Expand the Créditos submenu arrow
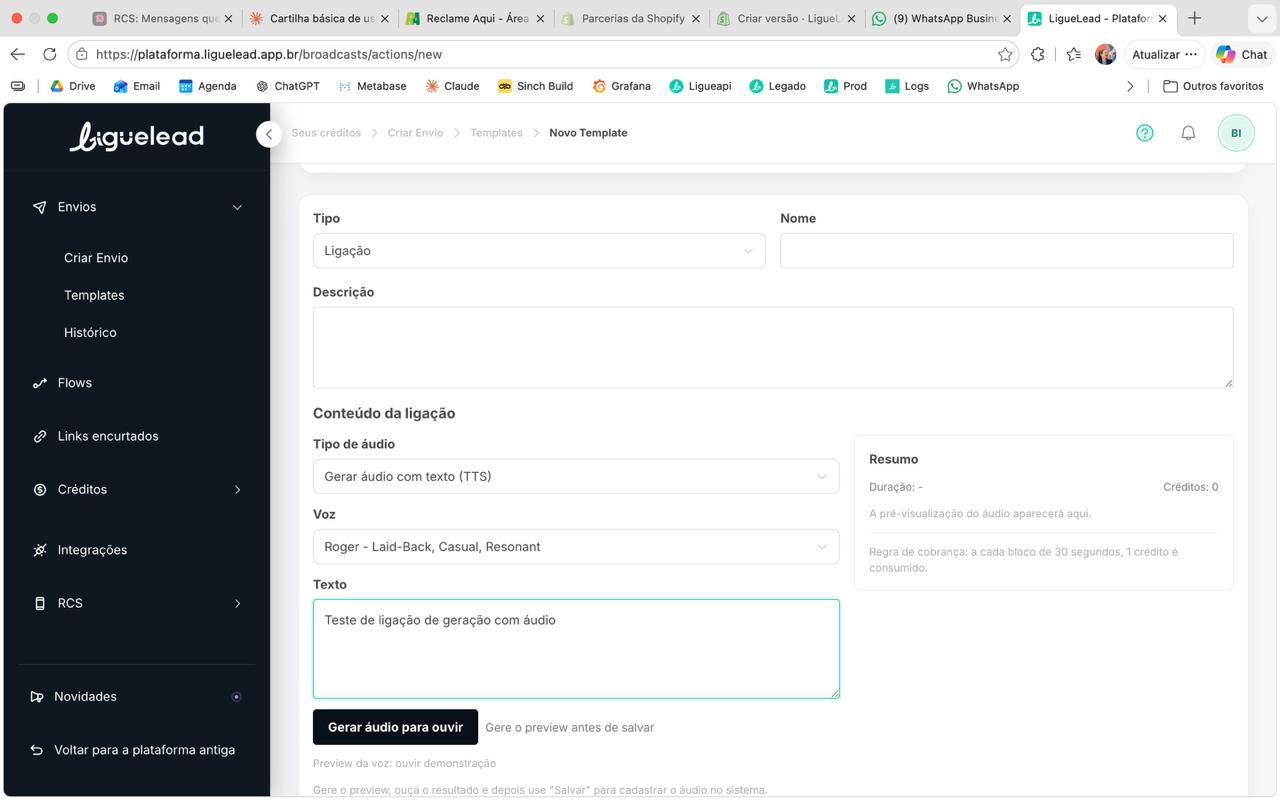The image size is (1280, 800). click(x=237, y=490)
